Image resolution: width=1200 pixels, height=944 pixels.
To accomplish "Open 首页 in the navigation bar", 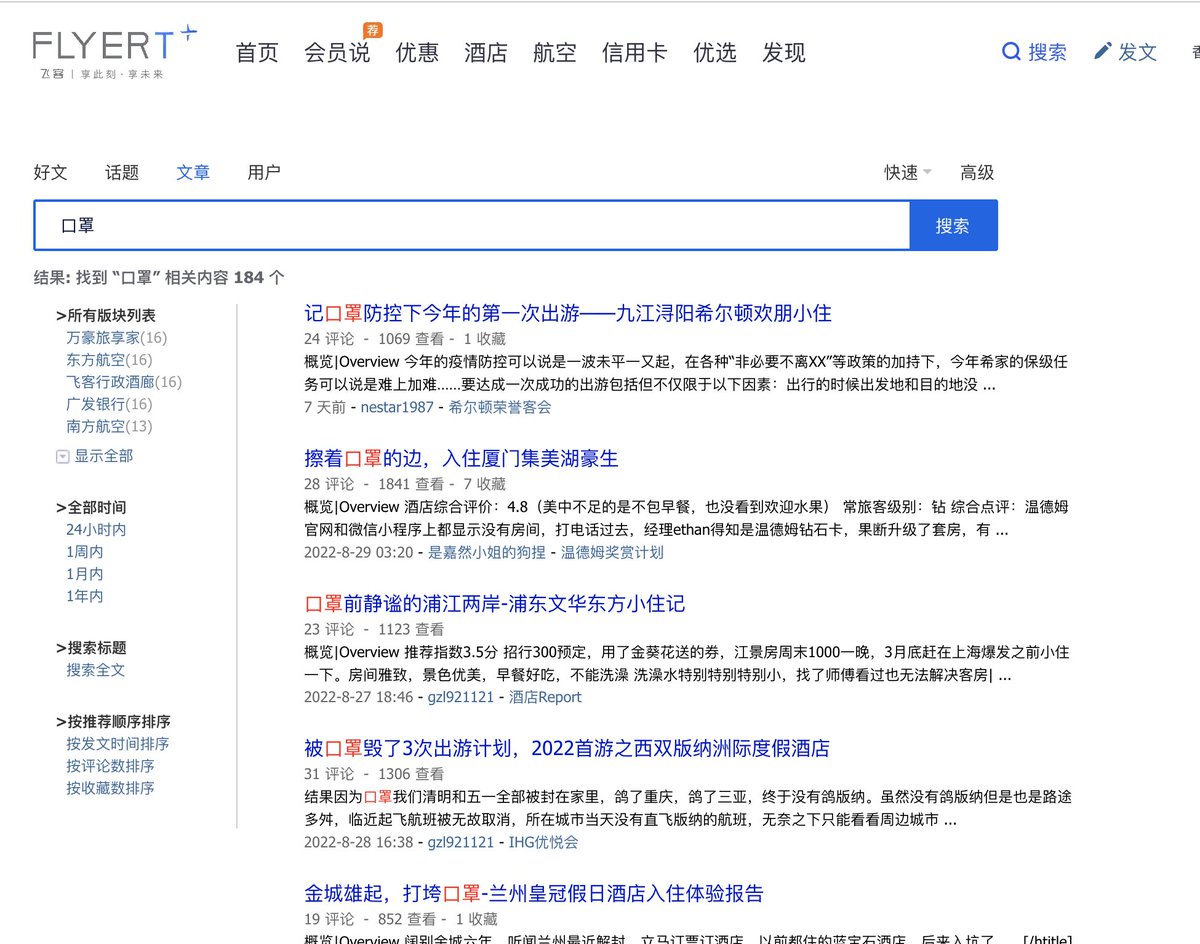I will (257, 53).
